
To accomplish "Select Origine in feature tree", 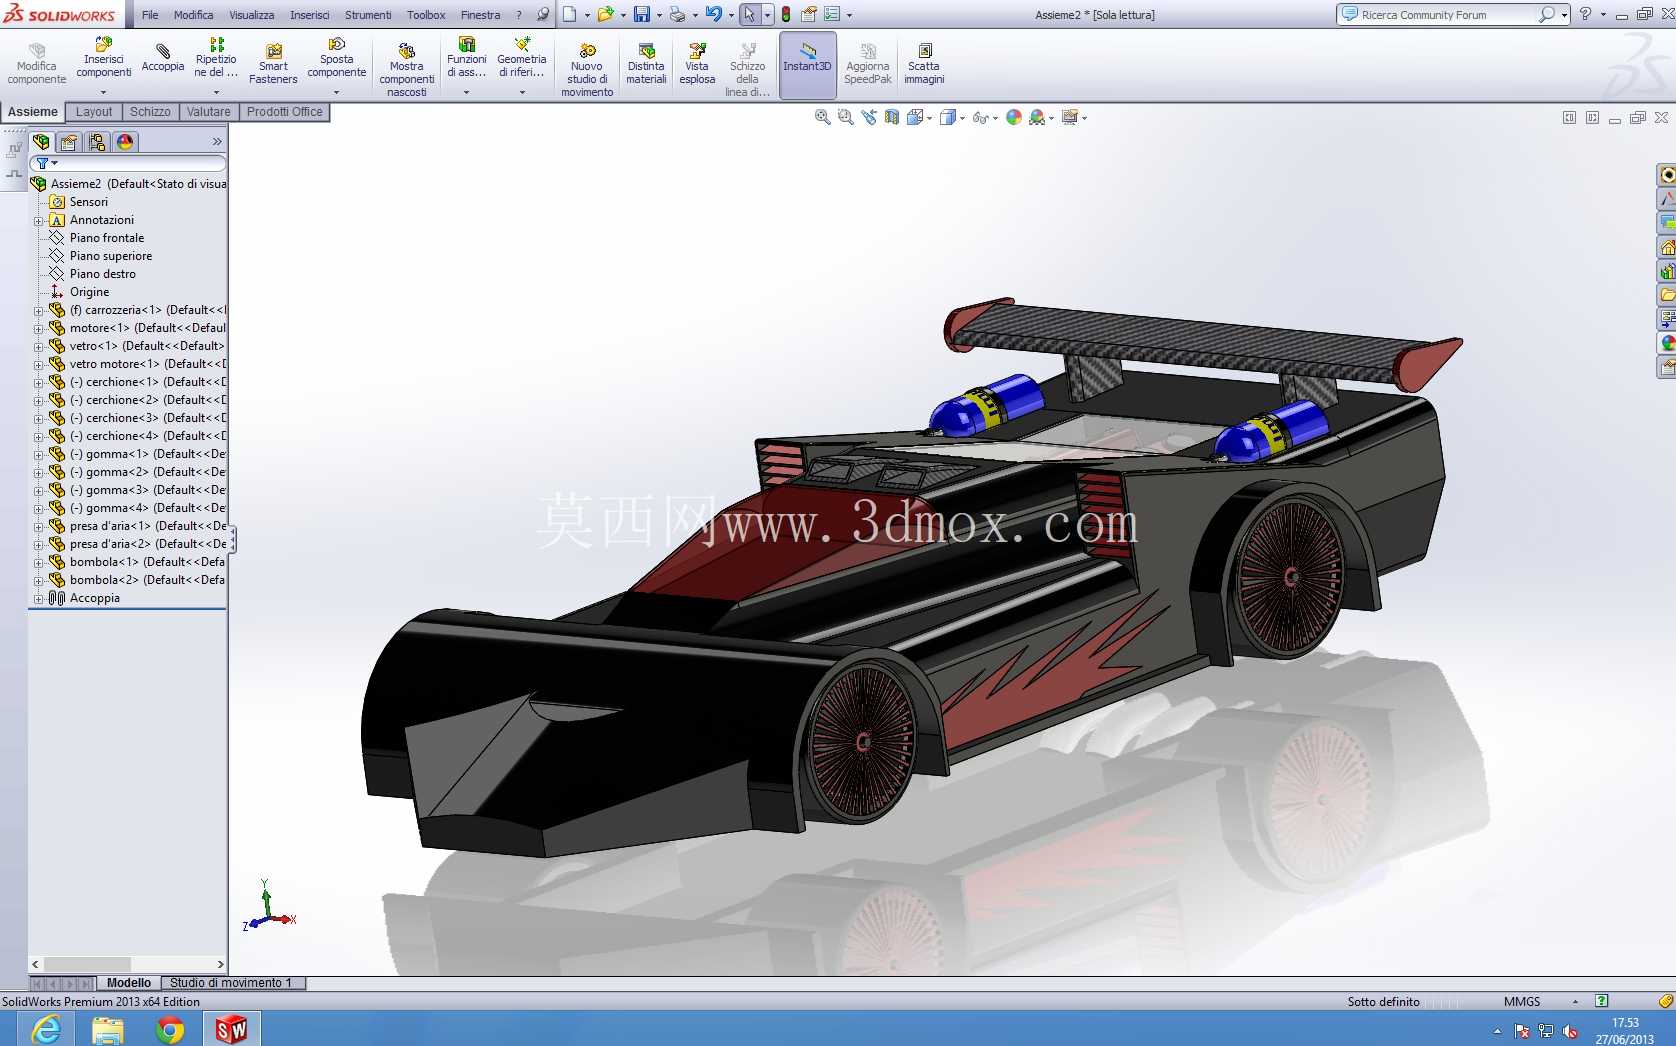I will point(89,292).
